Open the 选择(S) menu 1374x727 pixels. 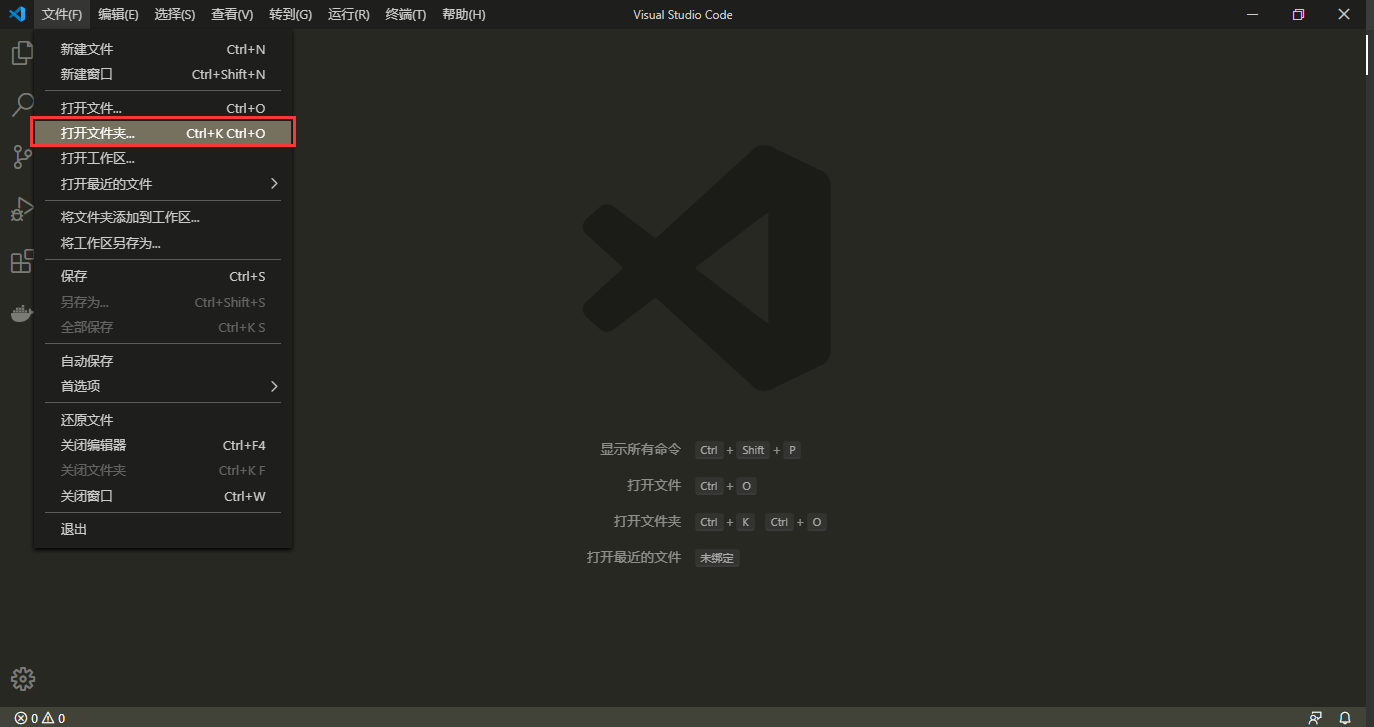175,14
